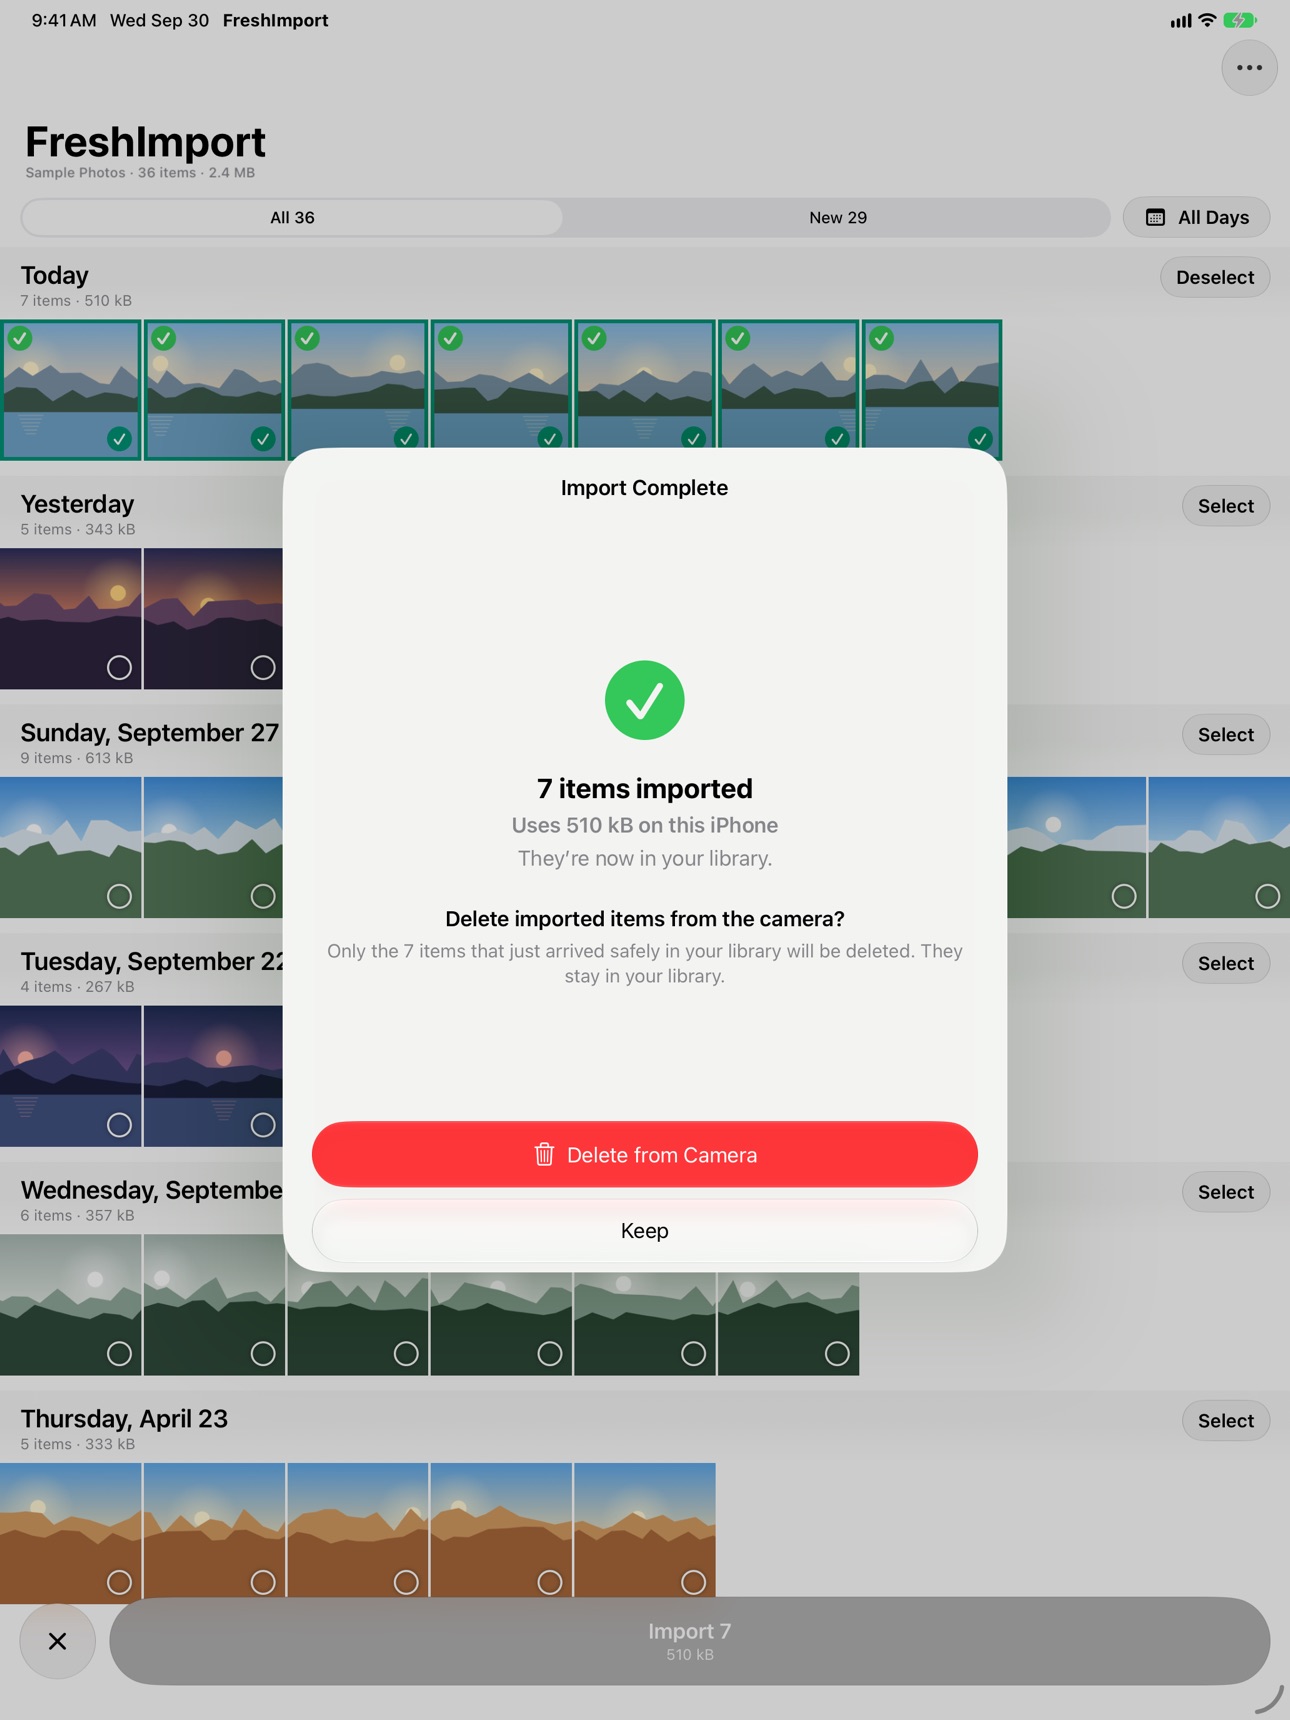Select all Tuesday, September 22 items
The image size is (1290, 1720).
click(x=1225, y=963)
